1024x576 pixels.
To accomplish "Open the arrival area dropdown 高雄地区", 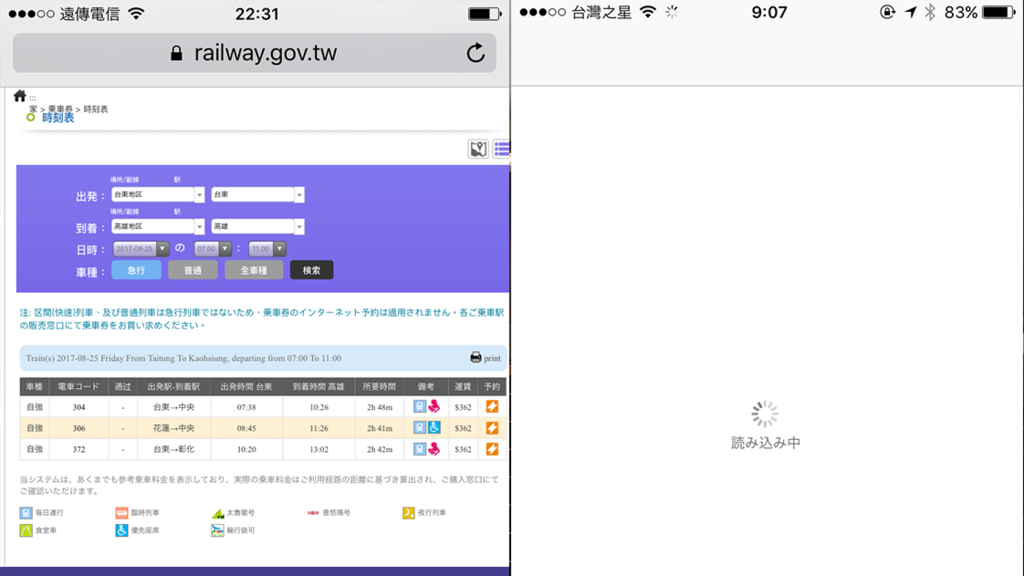I will pos(158,227).
